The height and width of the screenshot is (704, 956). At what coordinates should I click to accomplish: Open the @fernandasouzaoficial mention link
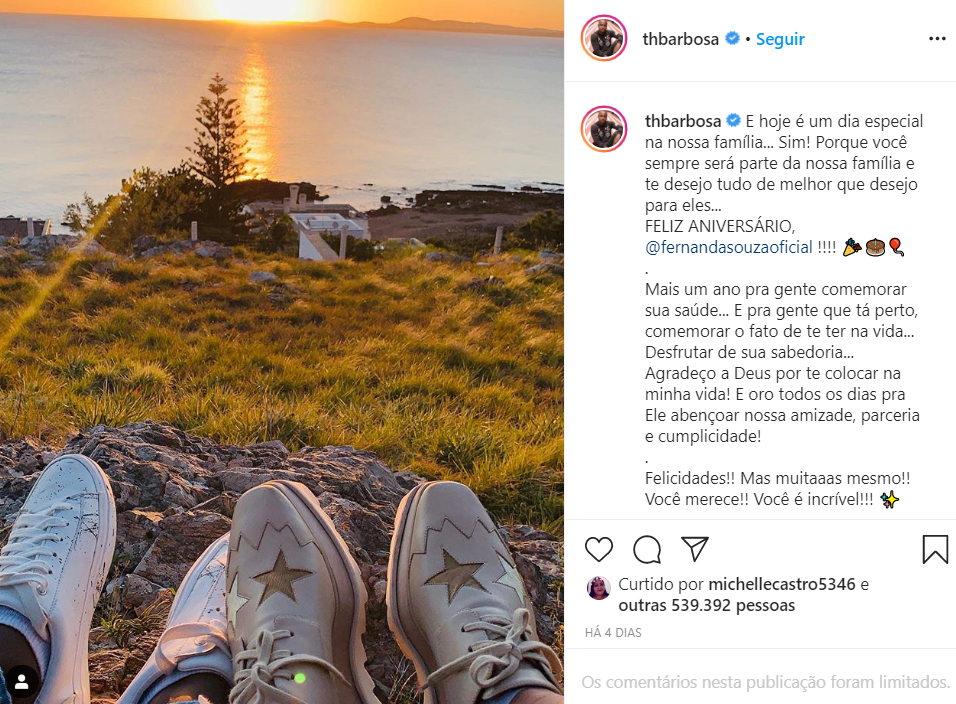(729, 247)
